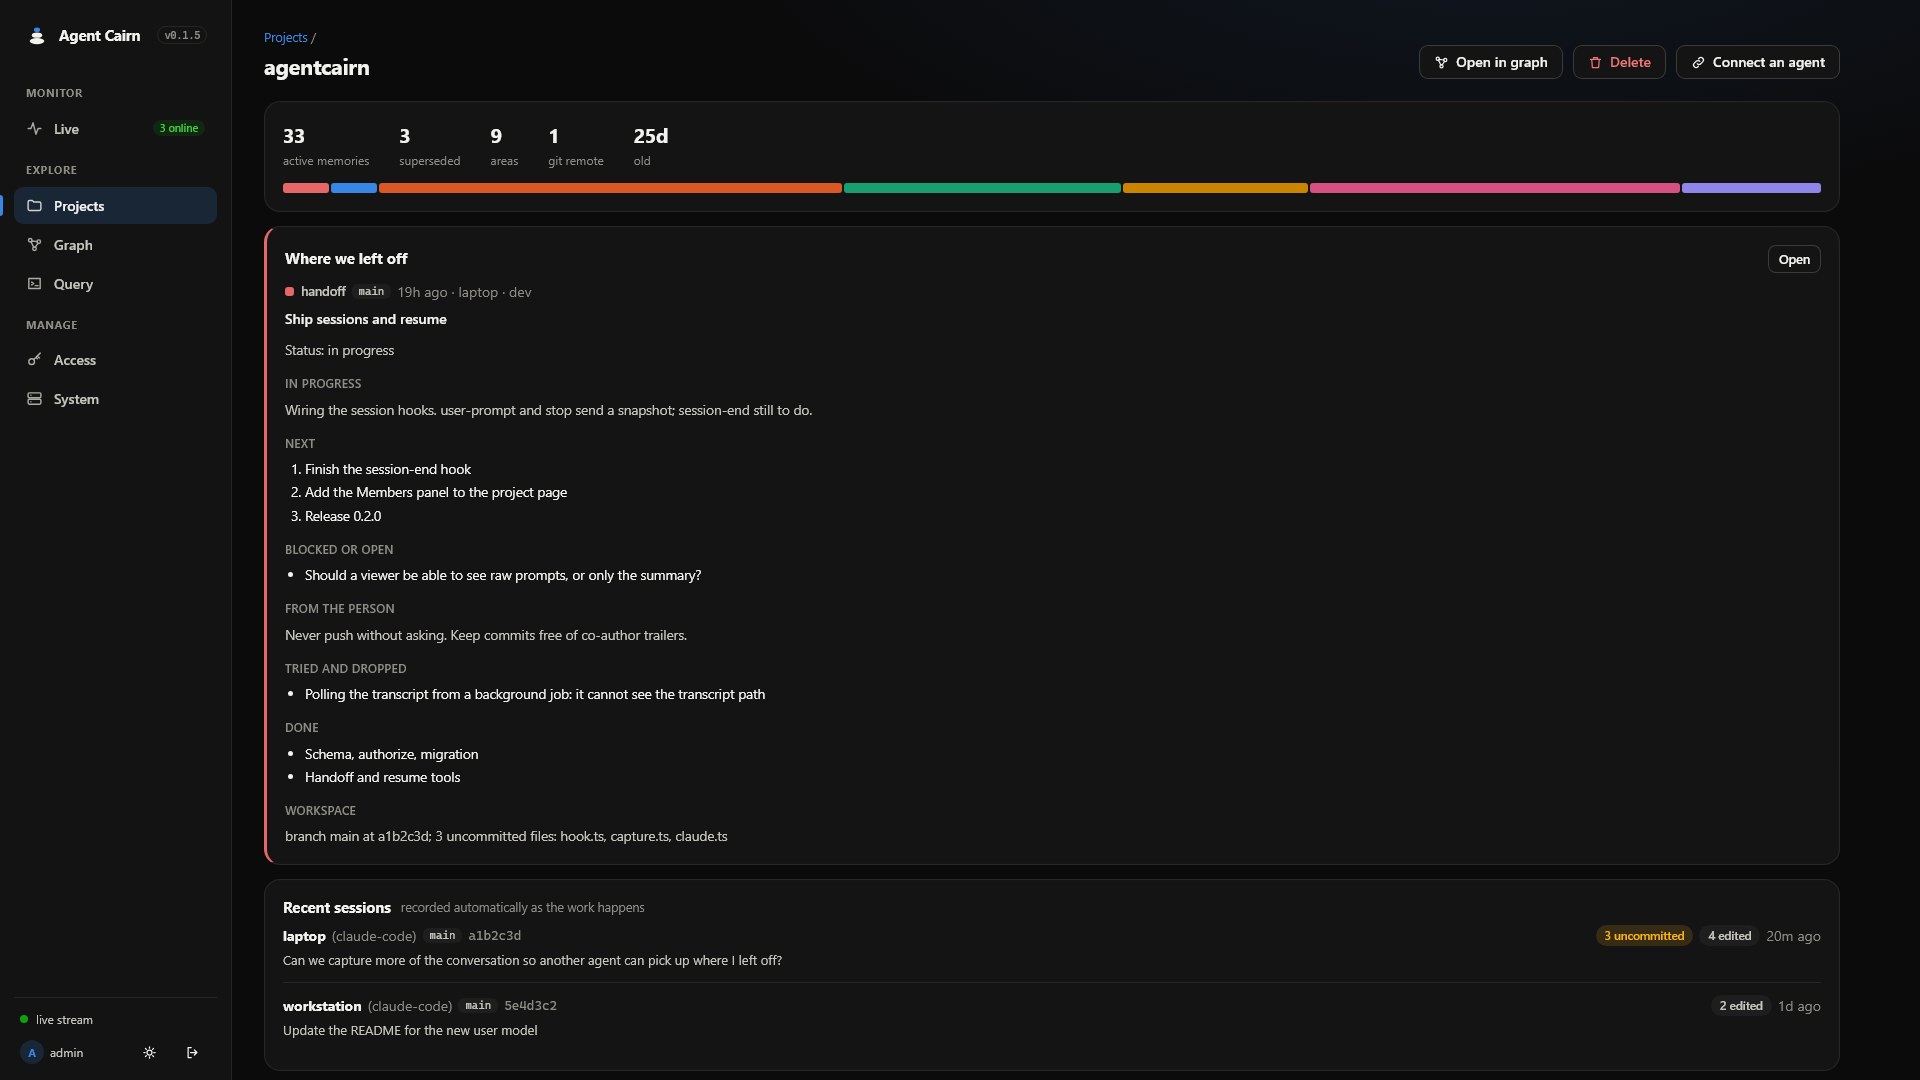Click the admin avatar badge

32,1053
